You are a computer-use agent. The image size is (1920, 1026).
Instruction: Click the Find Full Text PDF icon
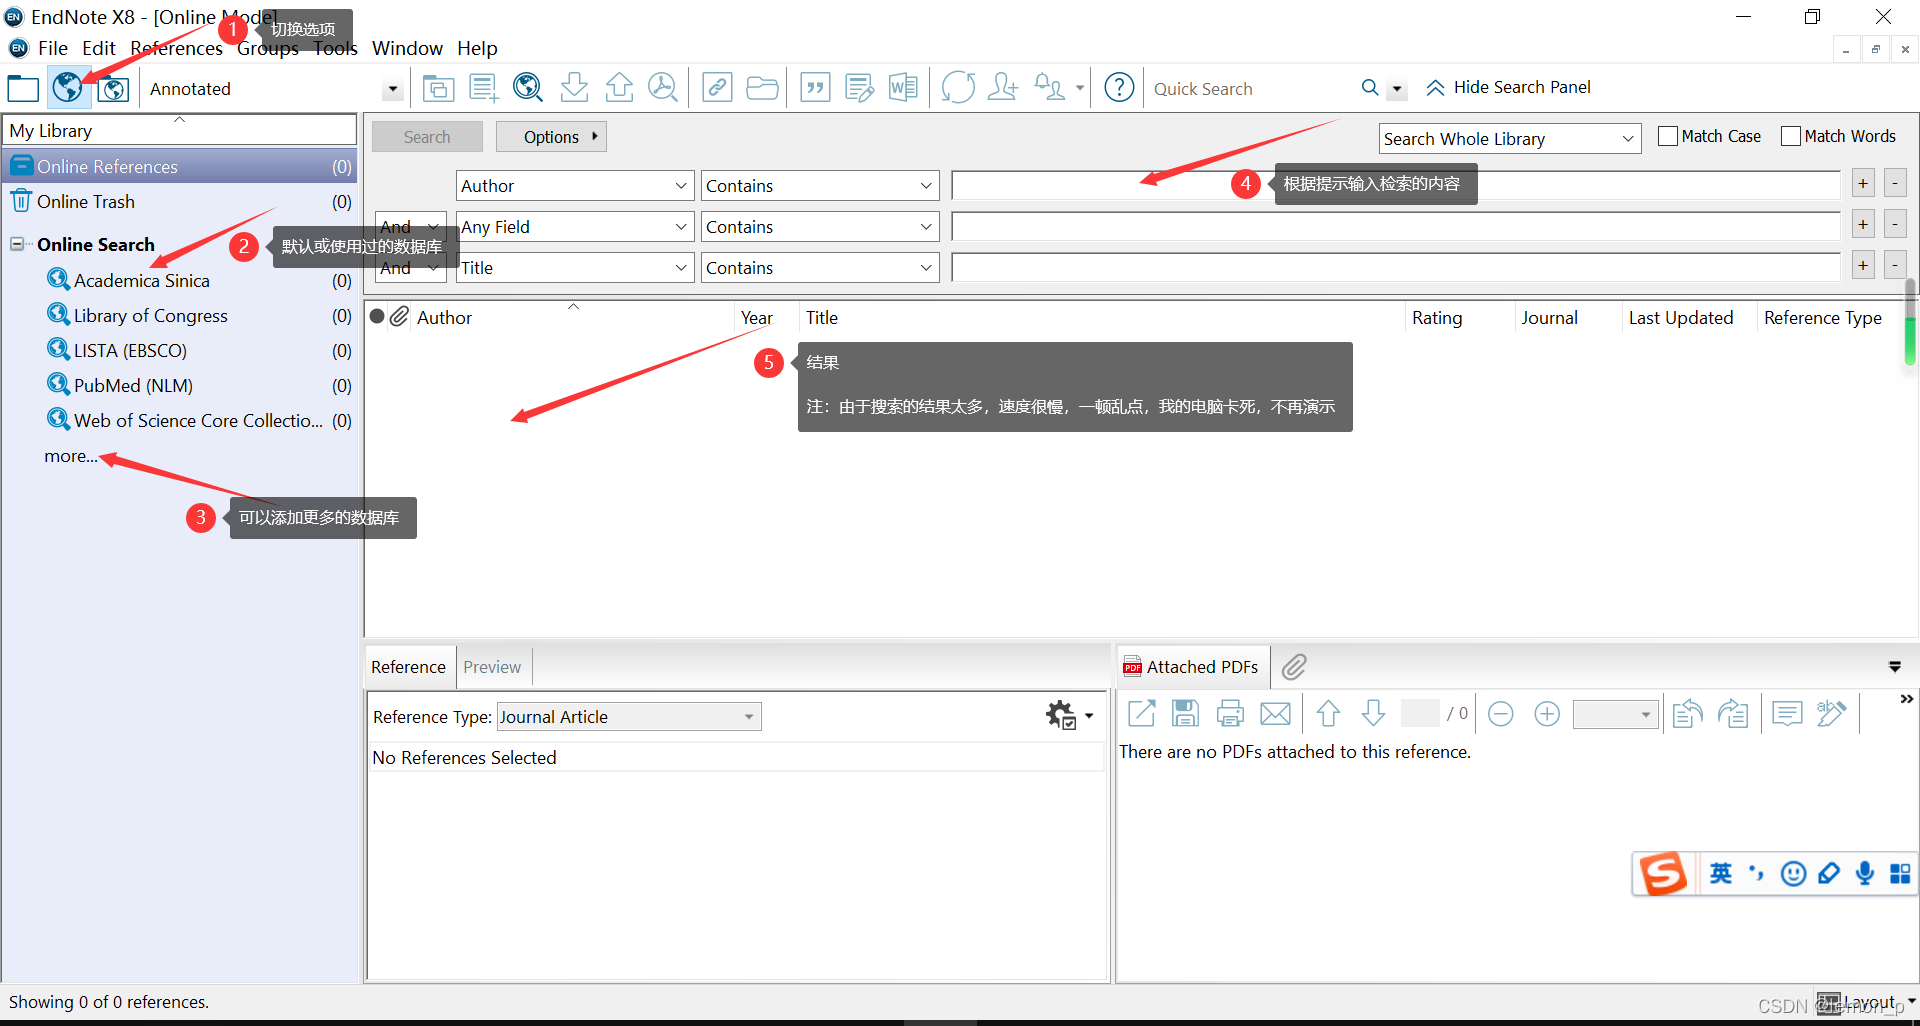663,88
